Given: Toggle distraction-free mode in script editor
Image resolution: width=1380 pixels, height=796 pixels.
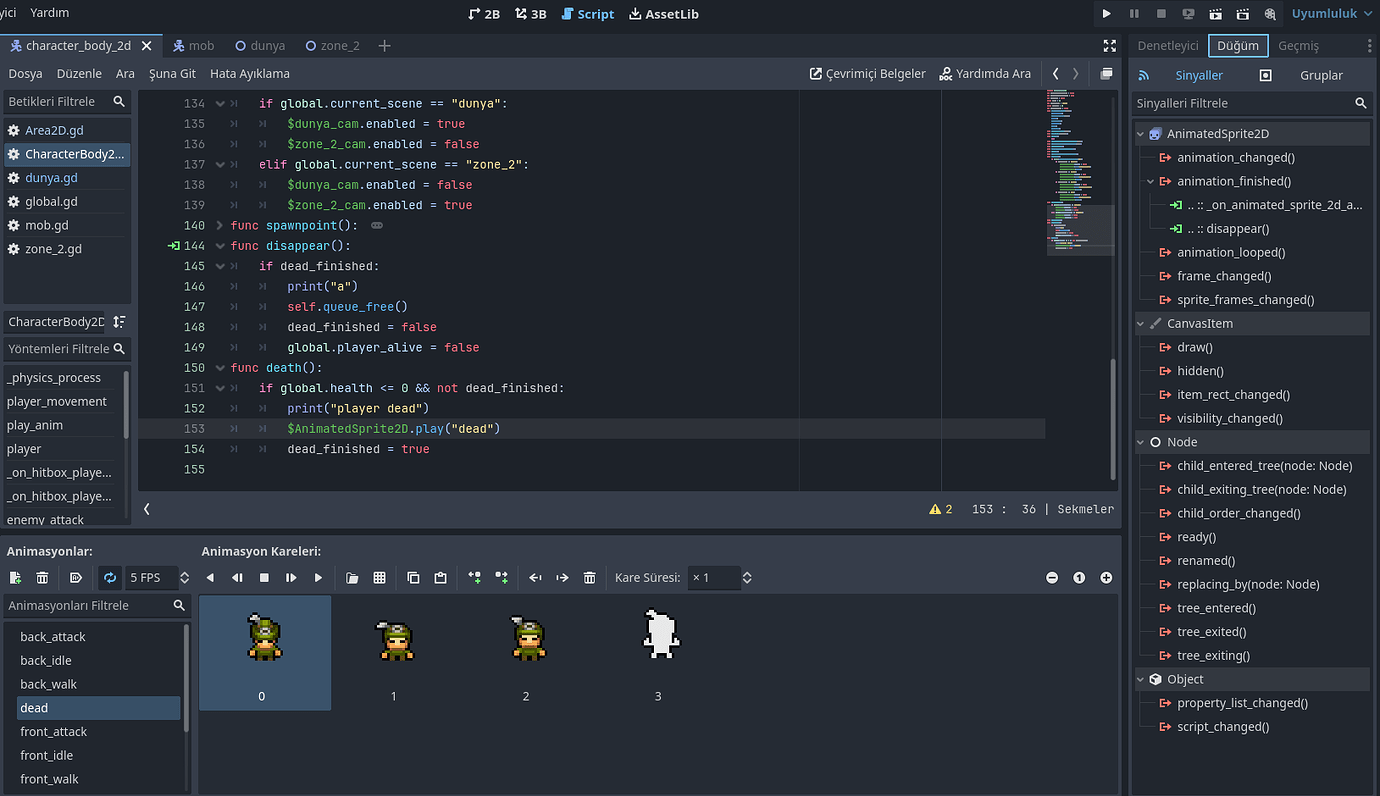Looking at the screenshot, I should pos(1109,45).
